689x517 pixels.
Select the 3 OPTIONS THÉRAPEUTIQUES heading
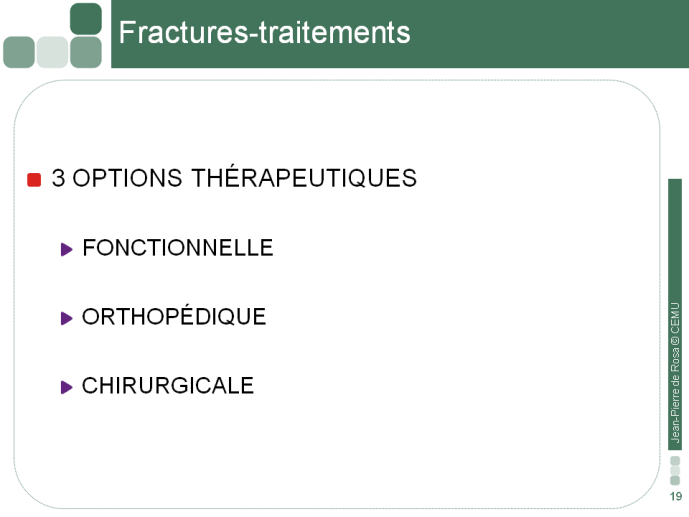pyautogui.click(x=234, y=178)
